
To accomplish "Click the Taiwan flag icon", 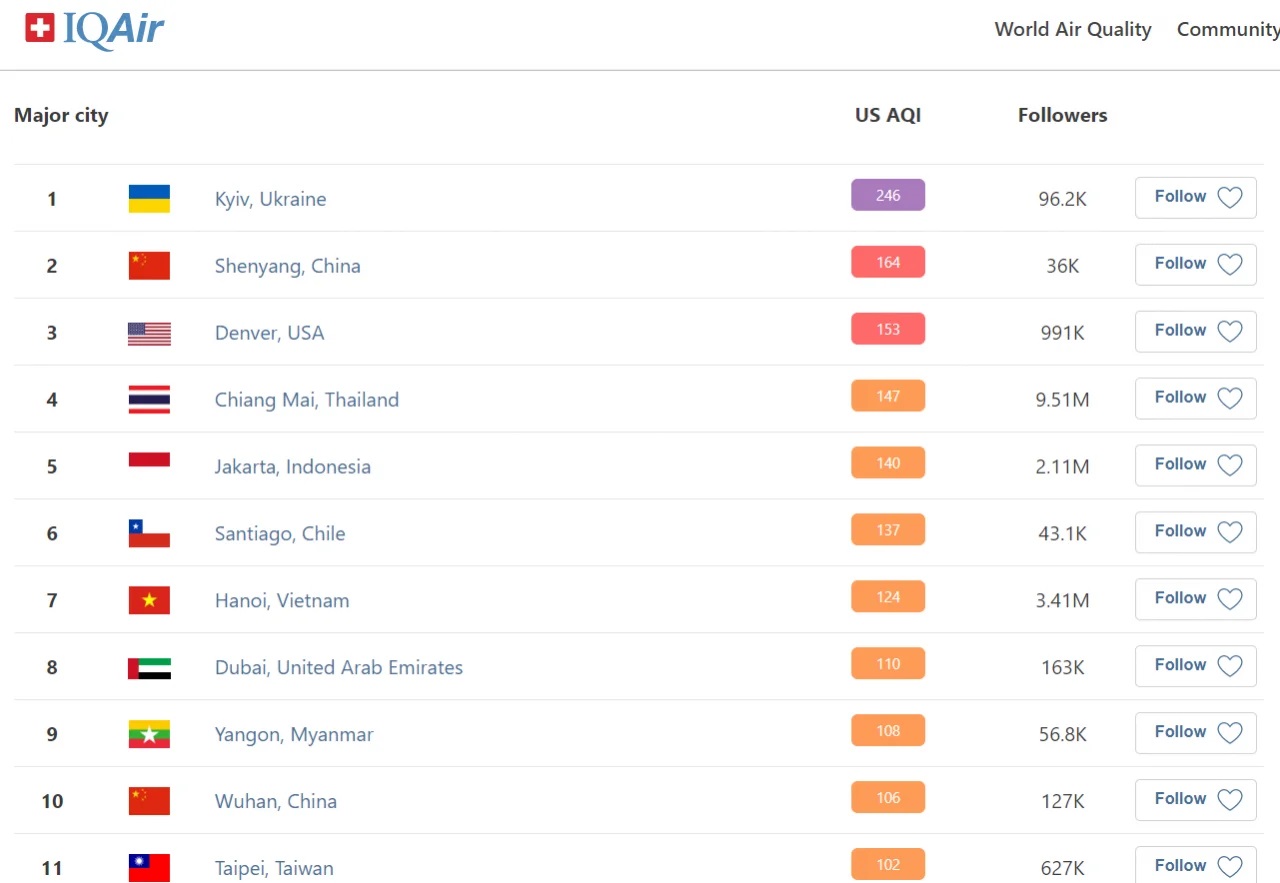I will tap(149, 867).
